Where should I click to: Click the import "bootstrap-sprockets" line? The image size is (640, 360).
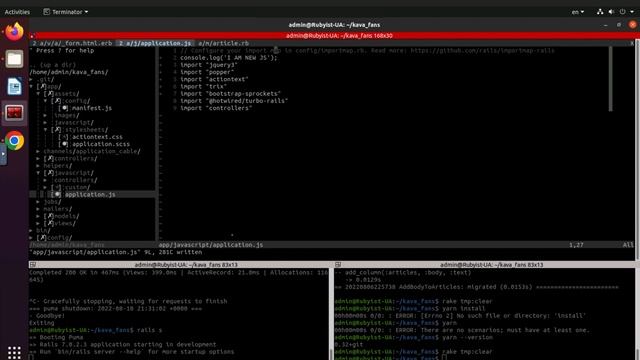230,93
